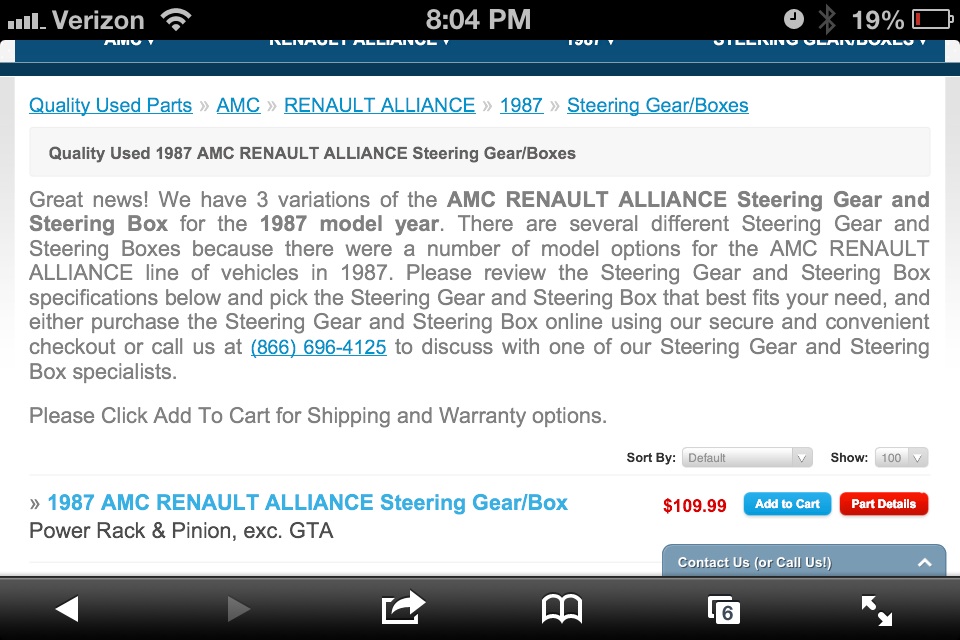
Task: Tap the battery indicator icon
Action: (x=932, y=20)
